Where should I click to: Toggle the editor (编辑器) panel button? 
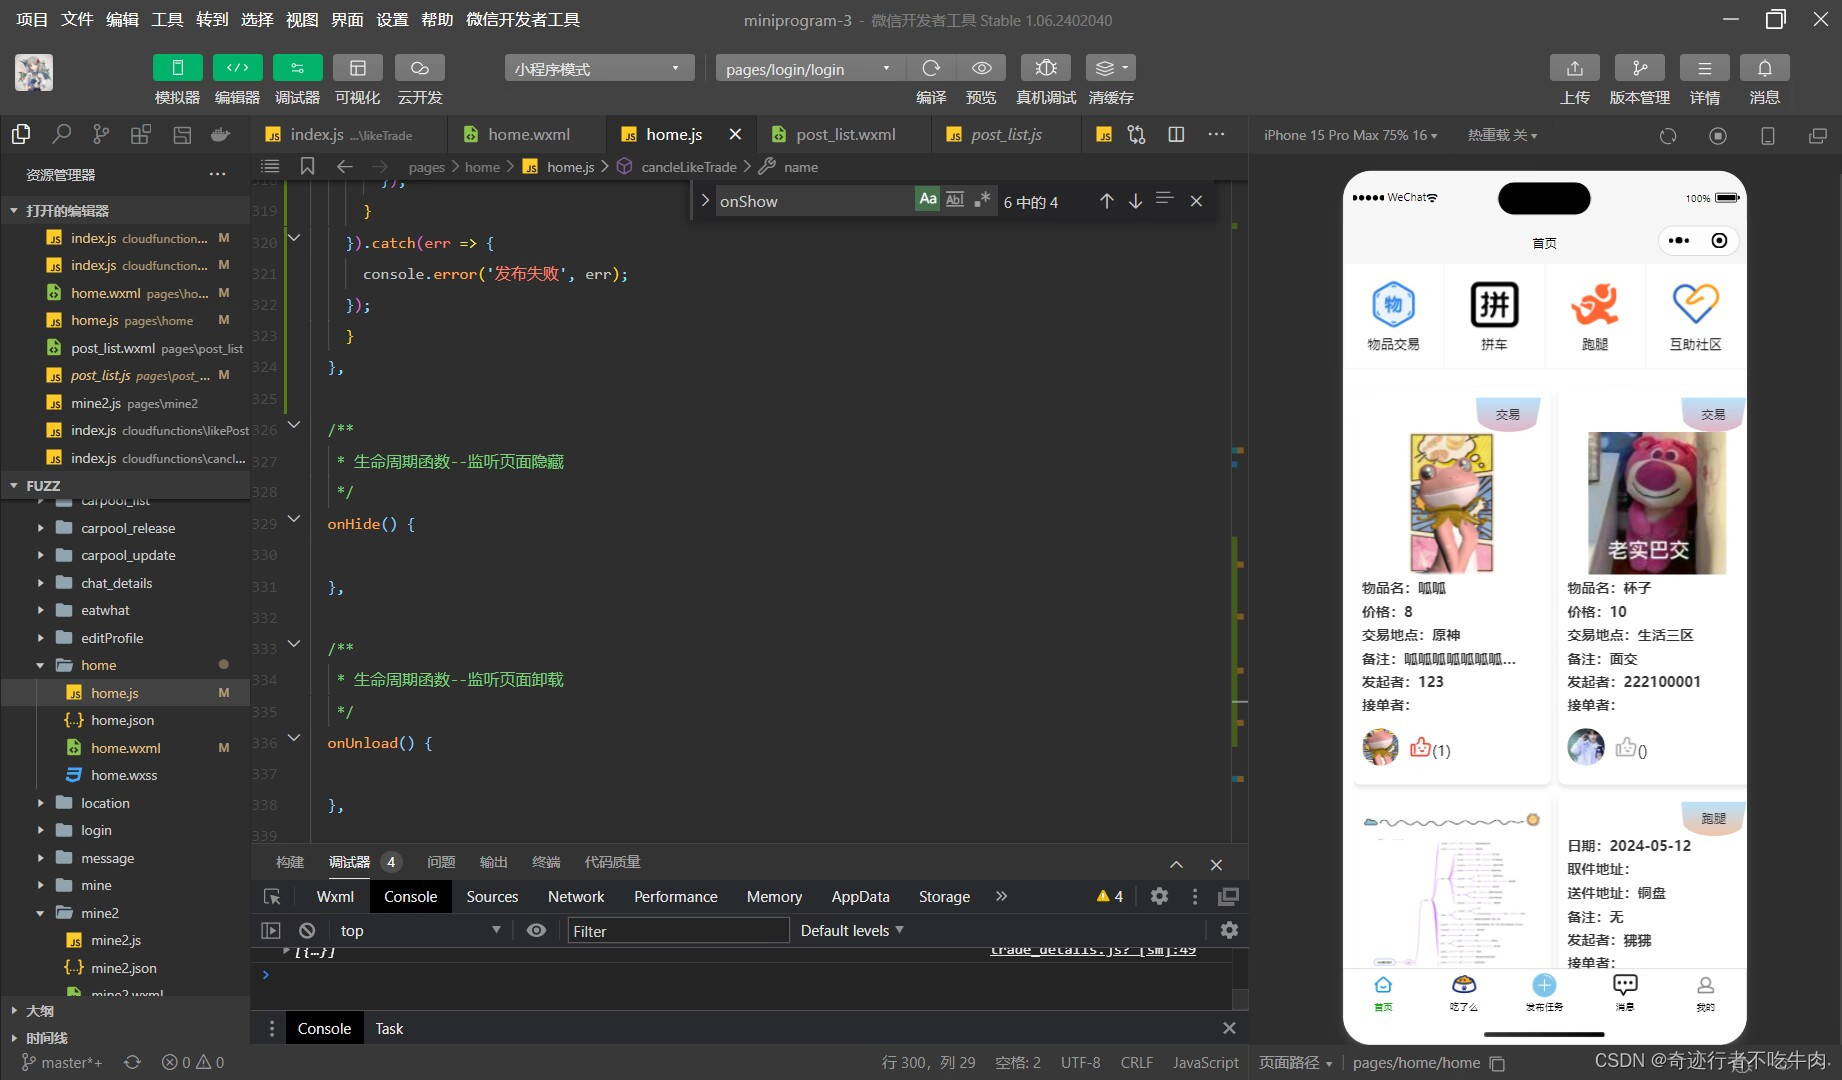coord(237,68)
